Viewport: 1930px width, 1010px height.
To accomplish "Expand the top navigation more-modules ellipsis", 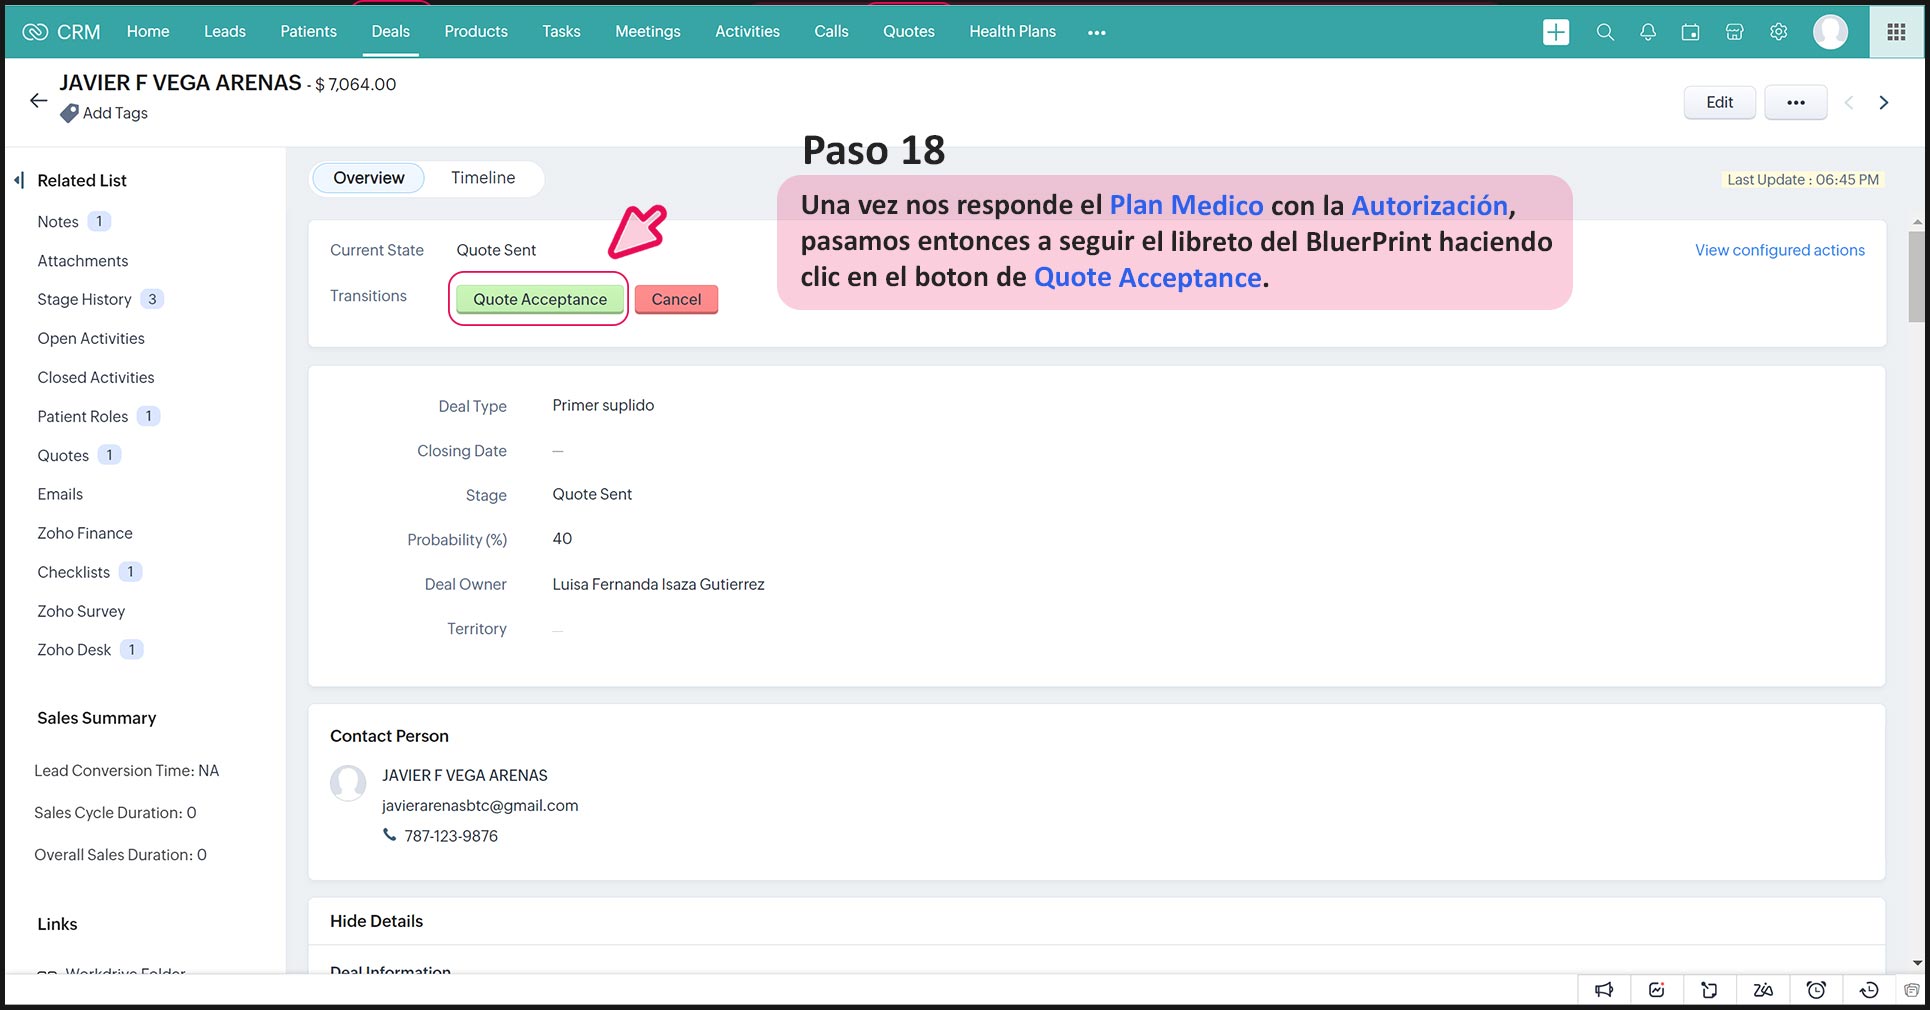I will [x=1096, y=33].
